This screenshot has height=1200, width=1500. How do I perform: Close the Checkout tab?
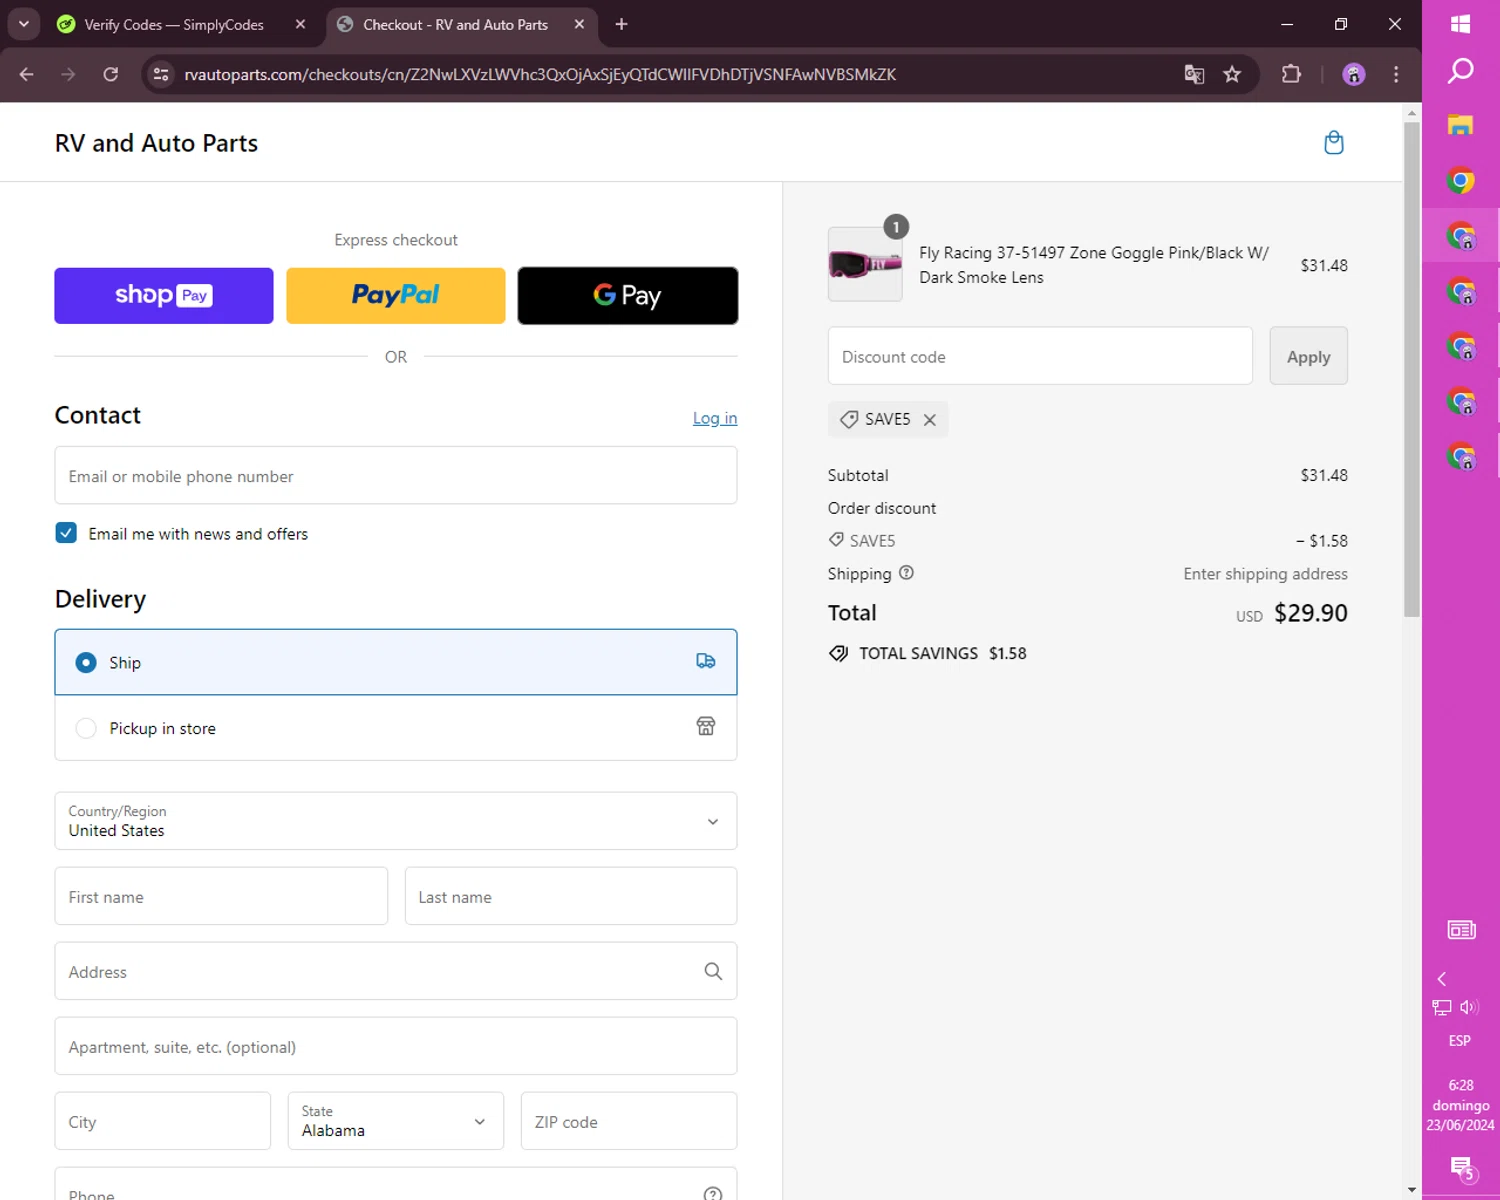(579, 24)
